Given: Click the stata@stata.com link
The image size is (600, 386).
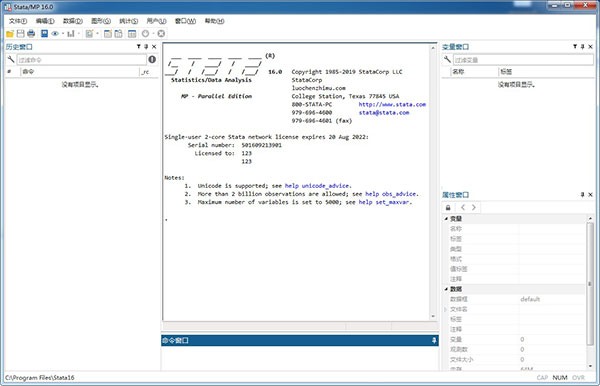Looking at the screenshot, I should [x=384, y=112].
